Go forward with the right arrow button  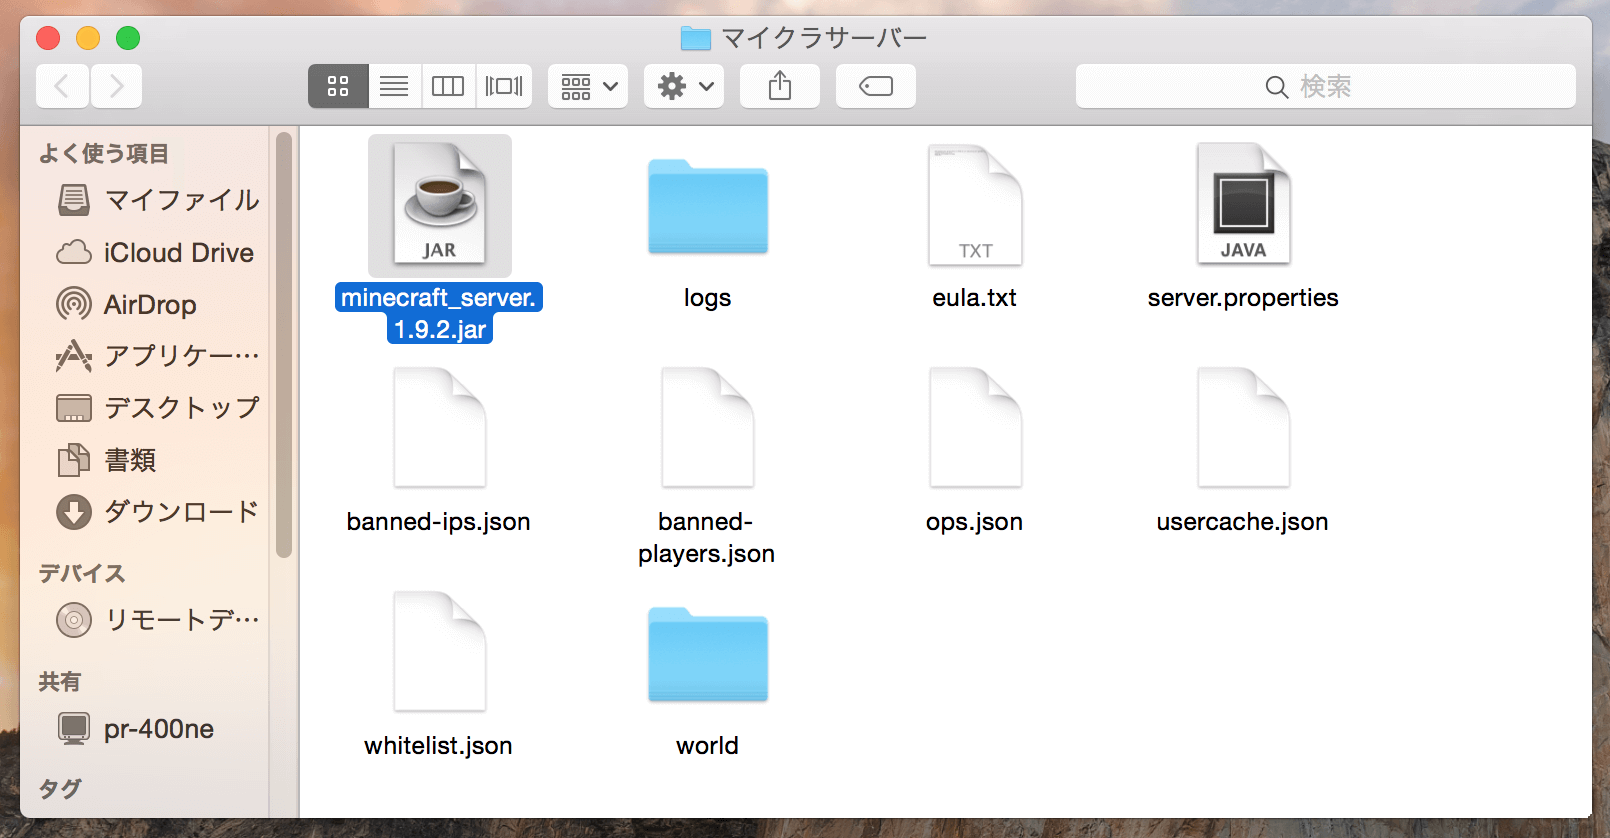click(116, 86)
